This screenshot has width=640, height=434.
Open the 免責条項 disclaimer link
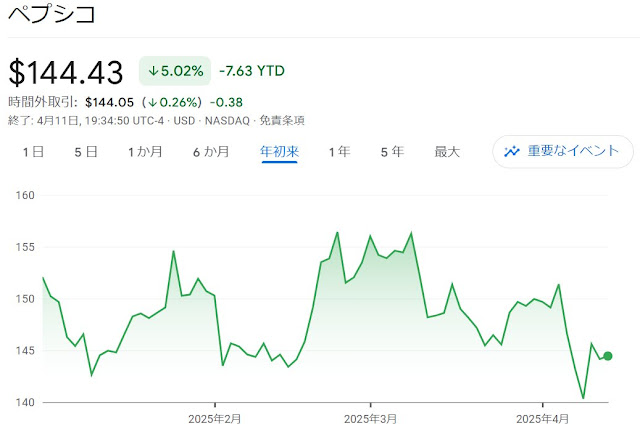point(282,120)
